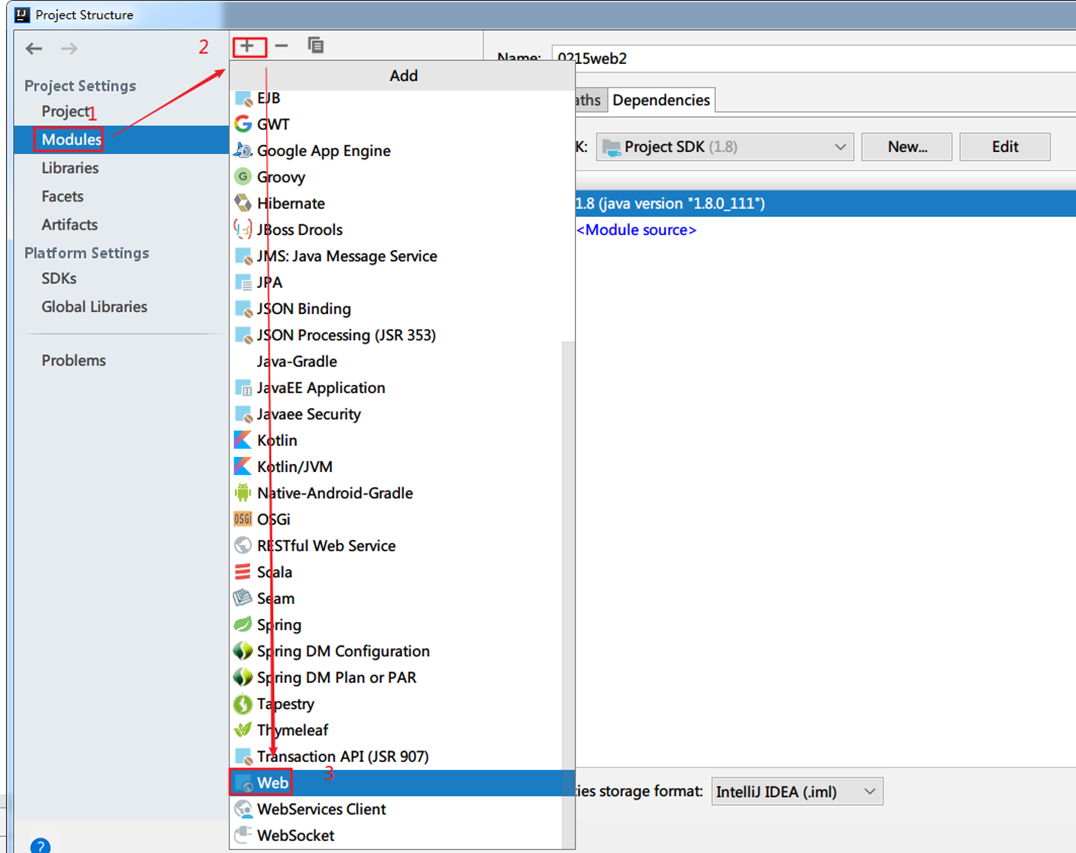Click the Spring leaf icon
Viewport: 1076px width, 853px height.
[243, 624]
